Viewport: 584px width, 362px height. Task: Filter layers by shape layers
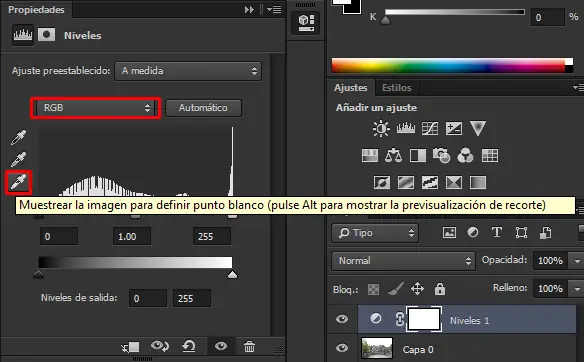click(521, 233)
